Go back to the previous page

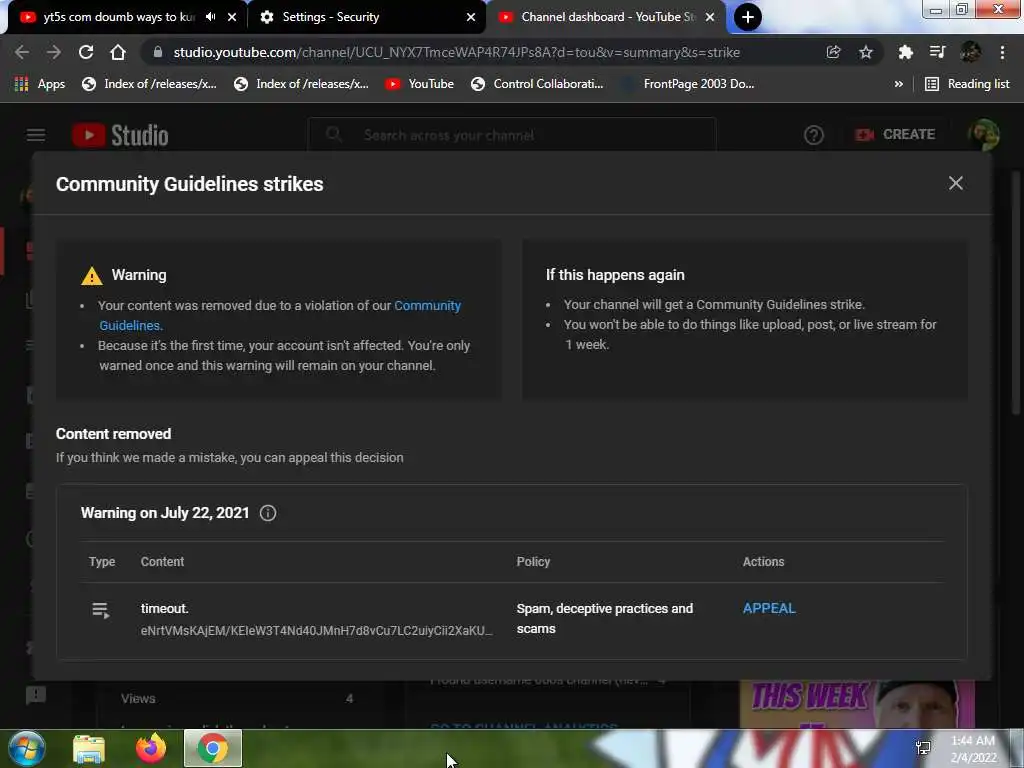22,52
